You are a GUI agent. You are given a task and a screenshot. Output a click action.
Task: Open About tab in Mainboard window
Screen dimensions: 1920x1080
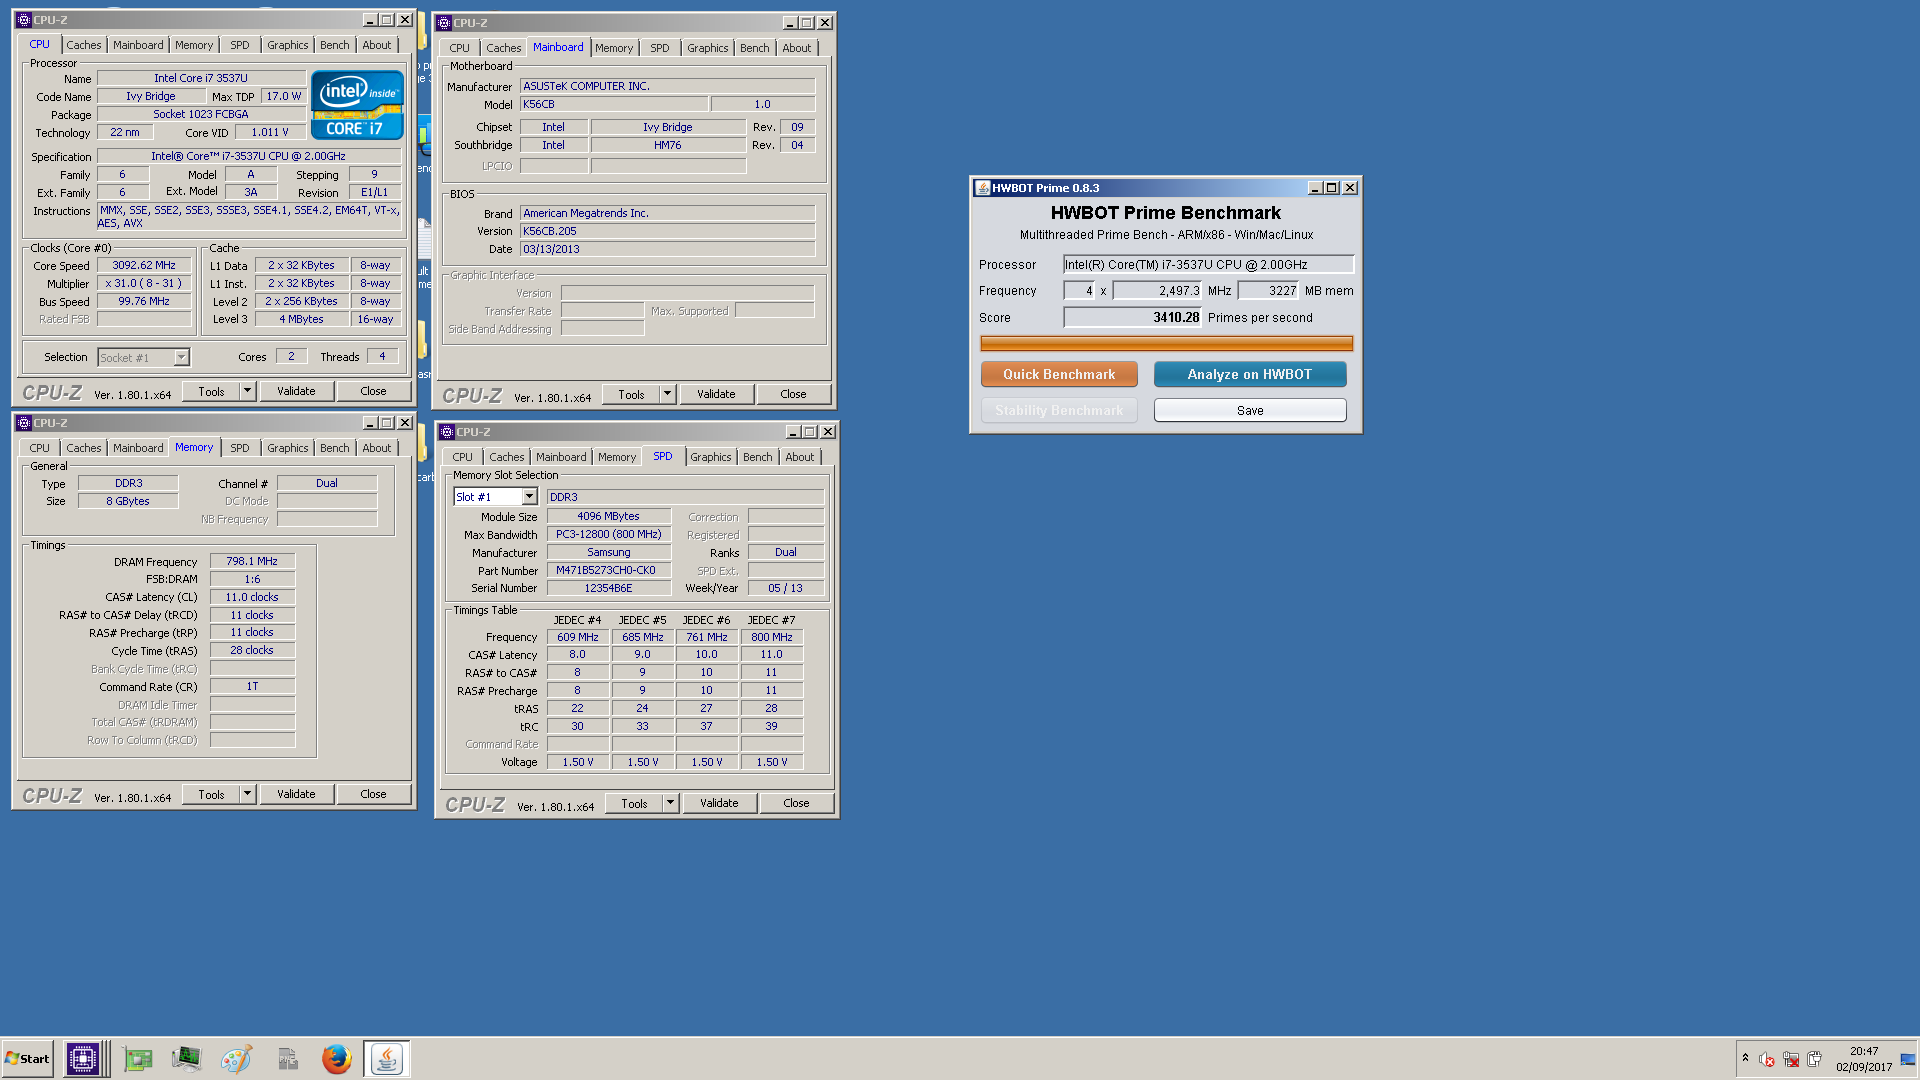797,48
